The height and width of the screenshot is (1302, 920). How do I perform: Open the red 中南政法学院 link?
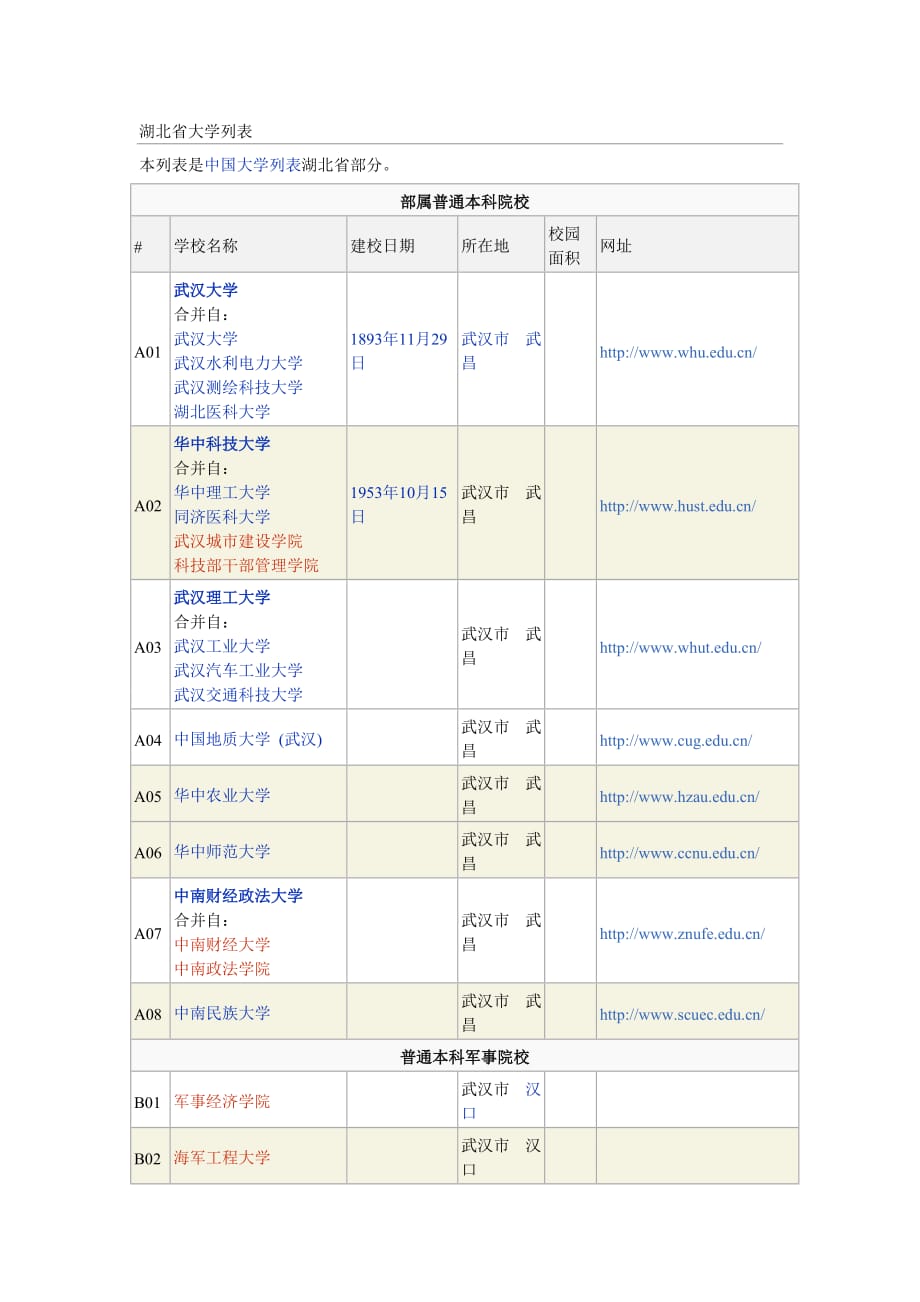tap(222, 969)
